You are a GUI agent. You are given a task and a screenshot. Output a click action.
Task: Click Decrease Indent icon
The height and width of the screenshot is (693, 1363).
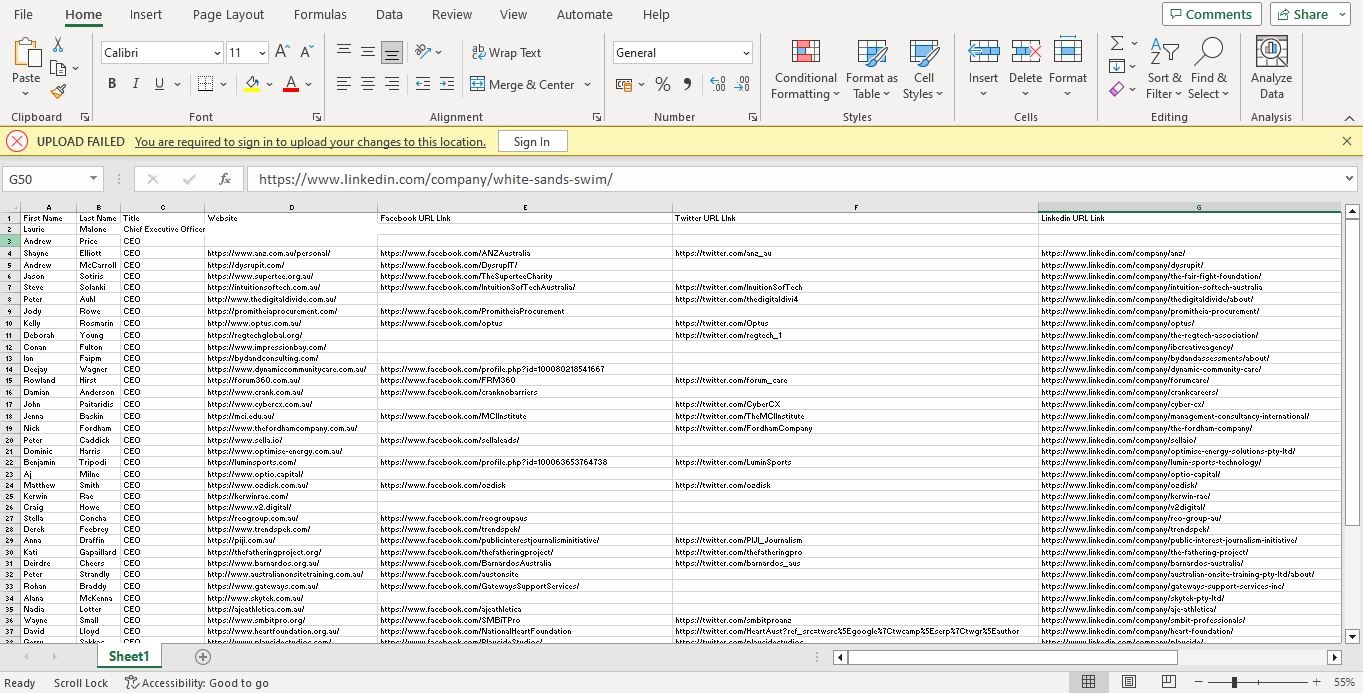[x=423, y=84]
